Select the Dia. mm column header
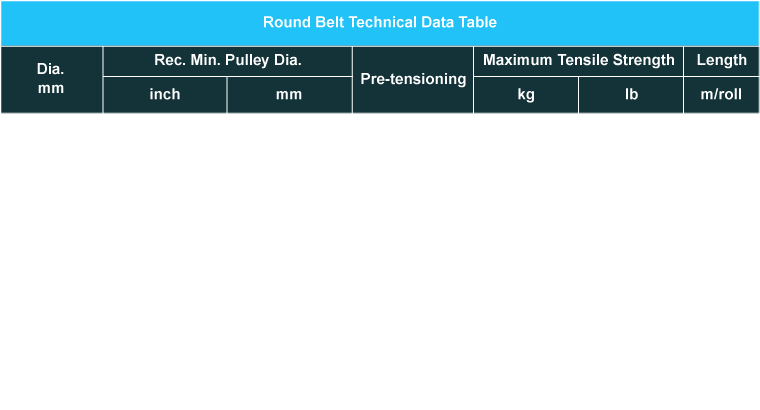This screenshot has height=410, width=760. click(51, 80)
